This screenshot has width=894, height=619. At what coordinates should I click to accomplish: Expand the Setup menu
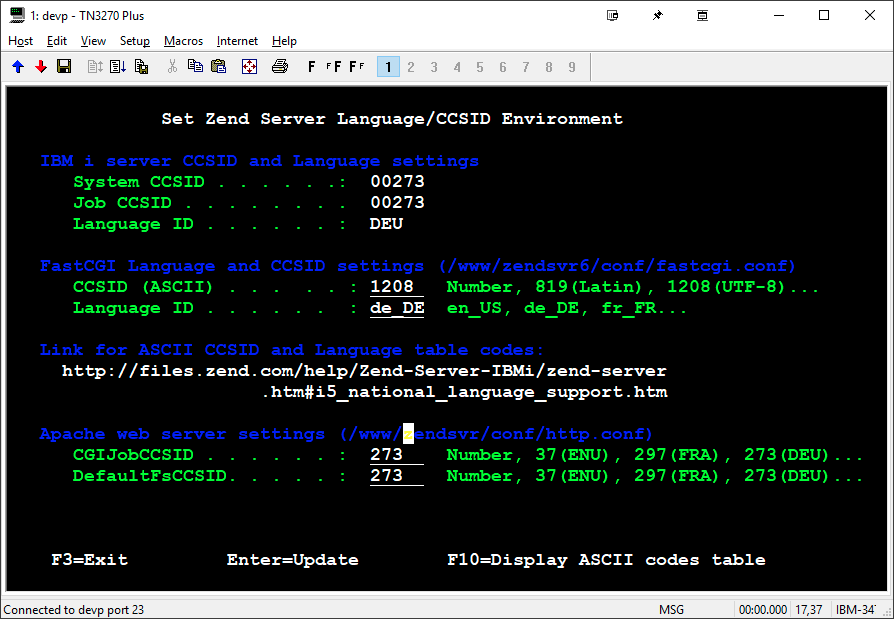point(134,41)
